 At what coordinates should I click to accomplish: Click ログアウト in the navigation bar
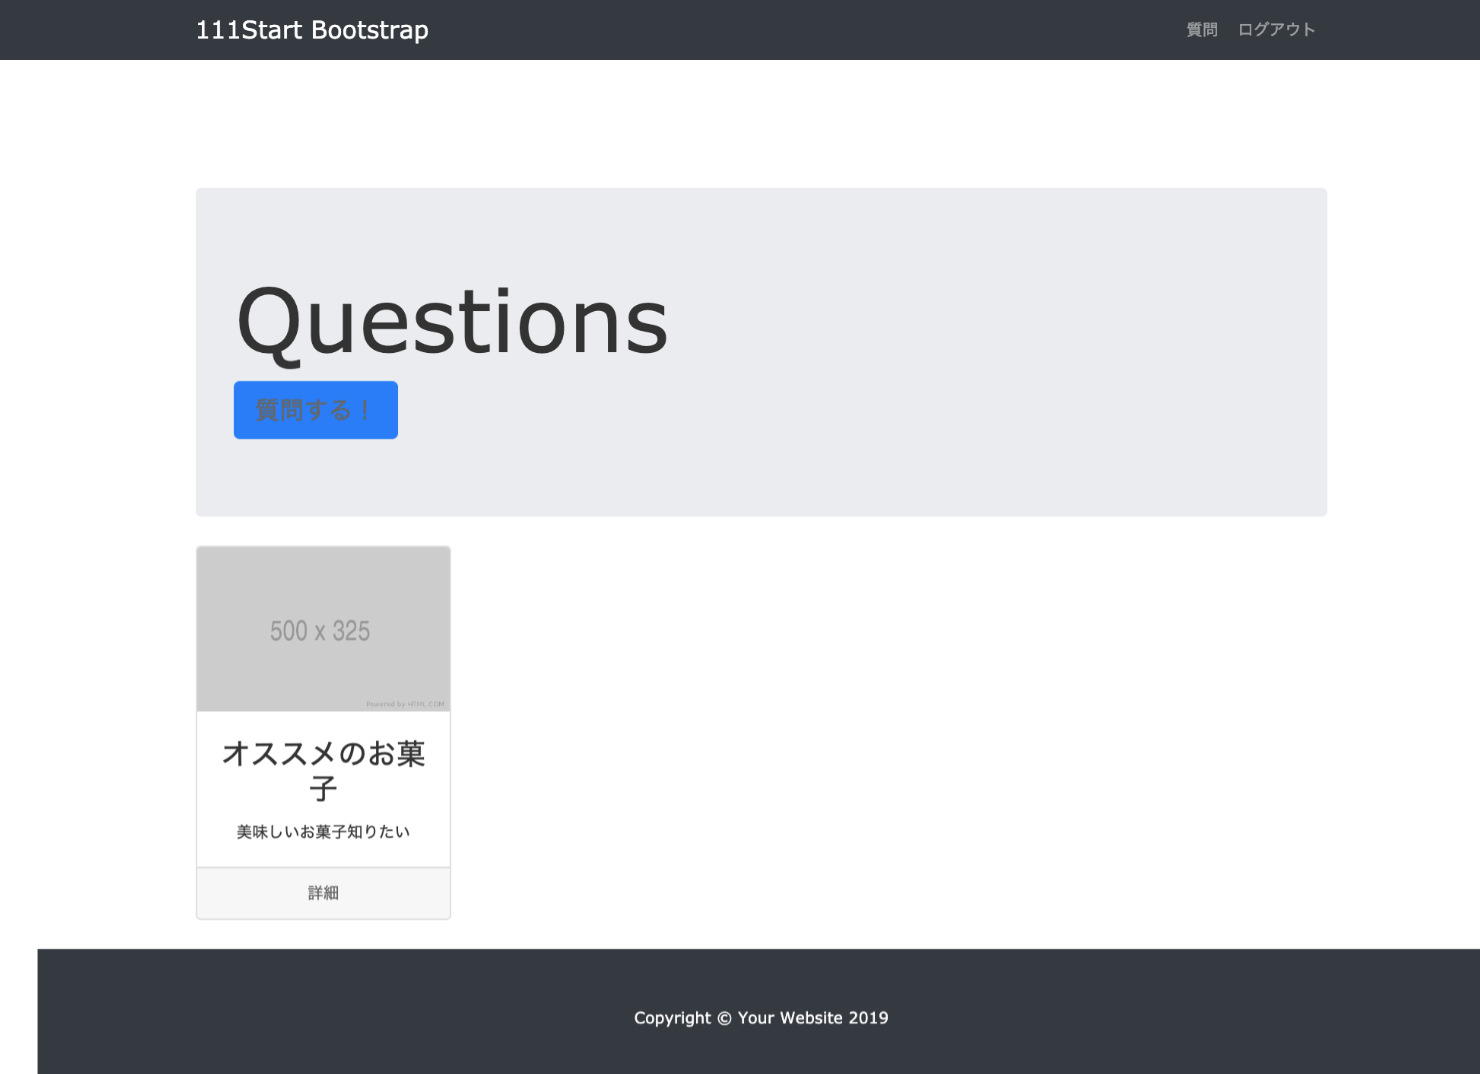point(1276,29)
